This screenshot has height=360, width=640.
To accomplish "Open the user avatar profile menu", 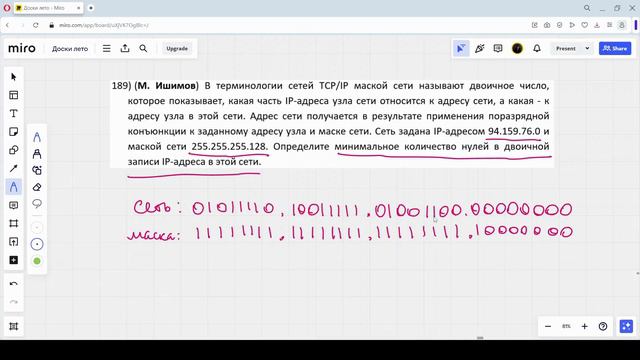I will (x=517, y=49).
